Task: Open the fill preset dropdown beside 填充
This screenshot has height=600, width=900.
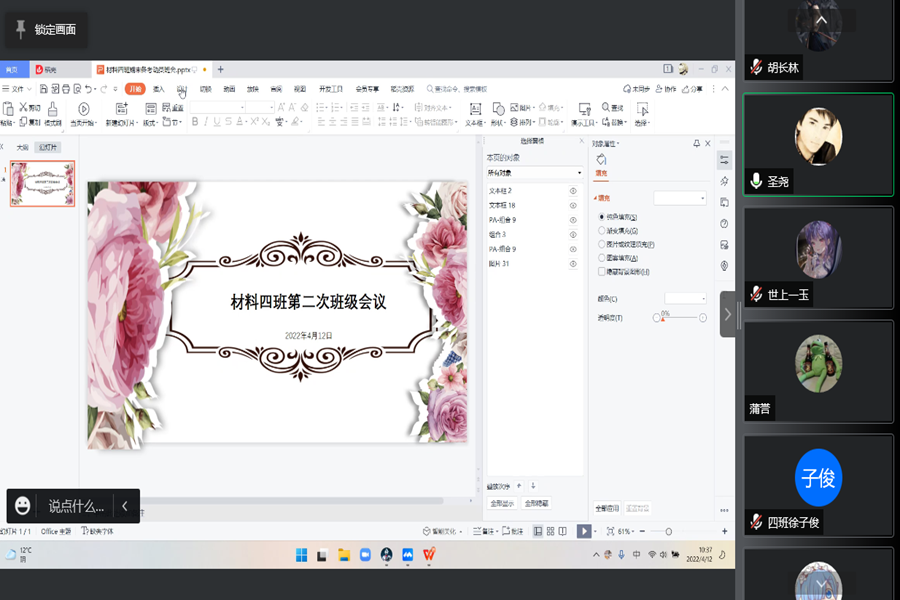Action: point(680,198)
